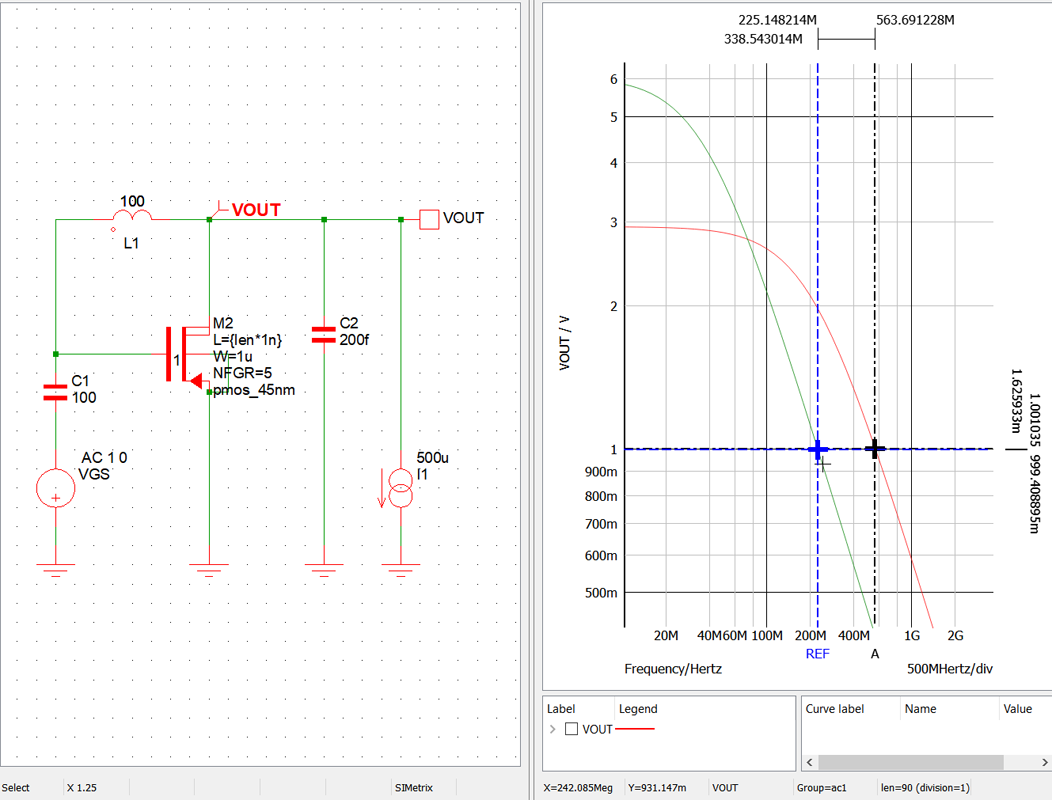This screenshot has height=800, width=1052.
Task: Select the VOUT terminal port symbol
Action: click(x=429, y=219)
